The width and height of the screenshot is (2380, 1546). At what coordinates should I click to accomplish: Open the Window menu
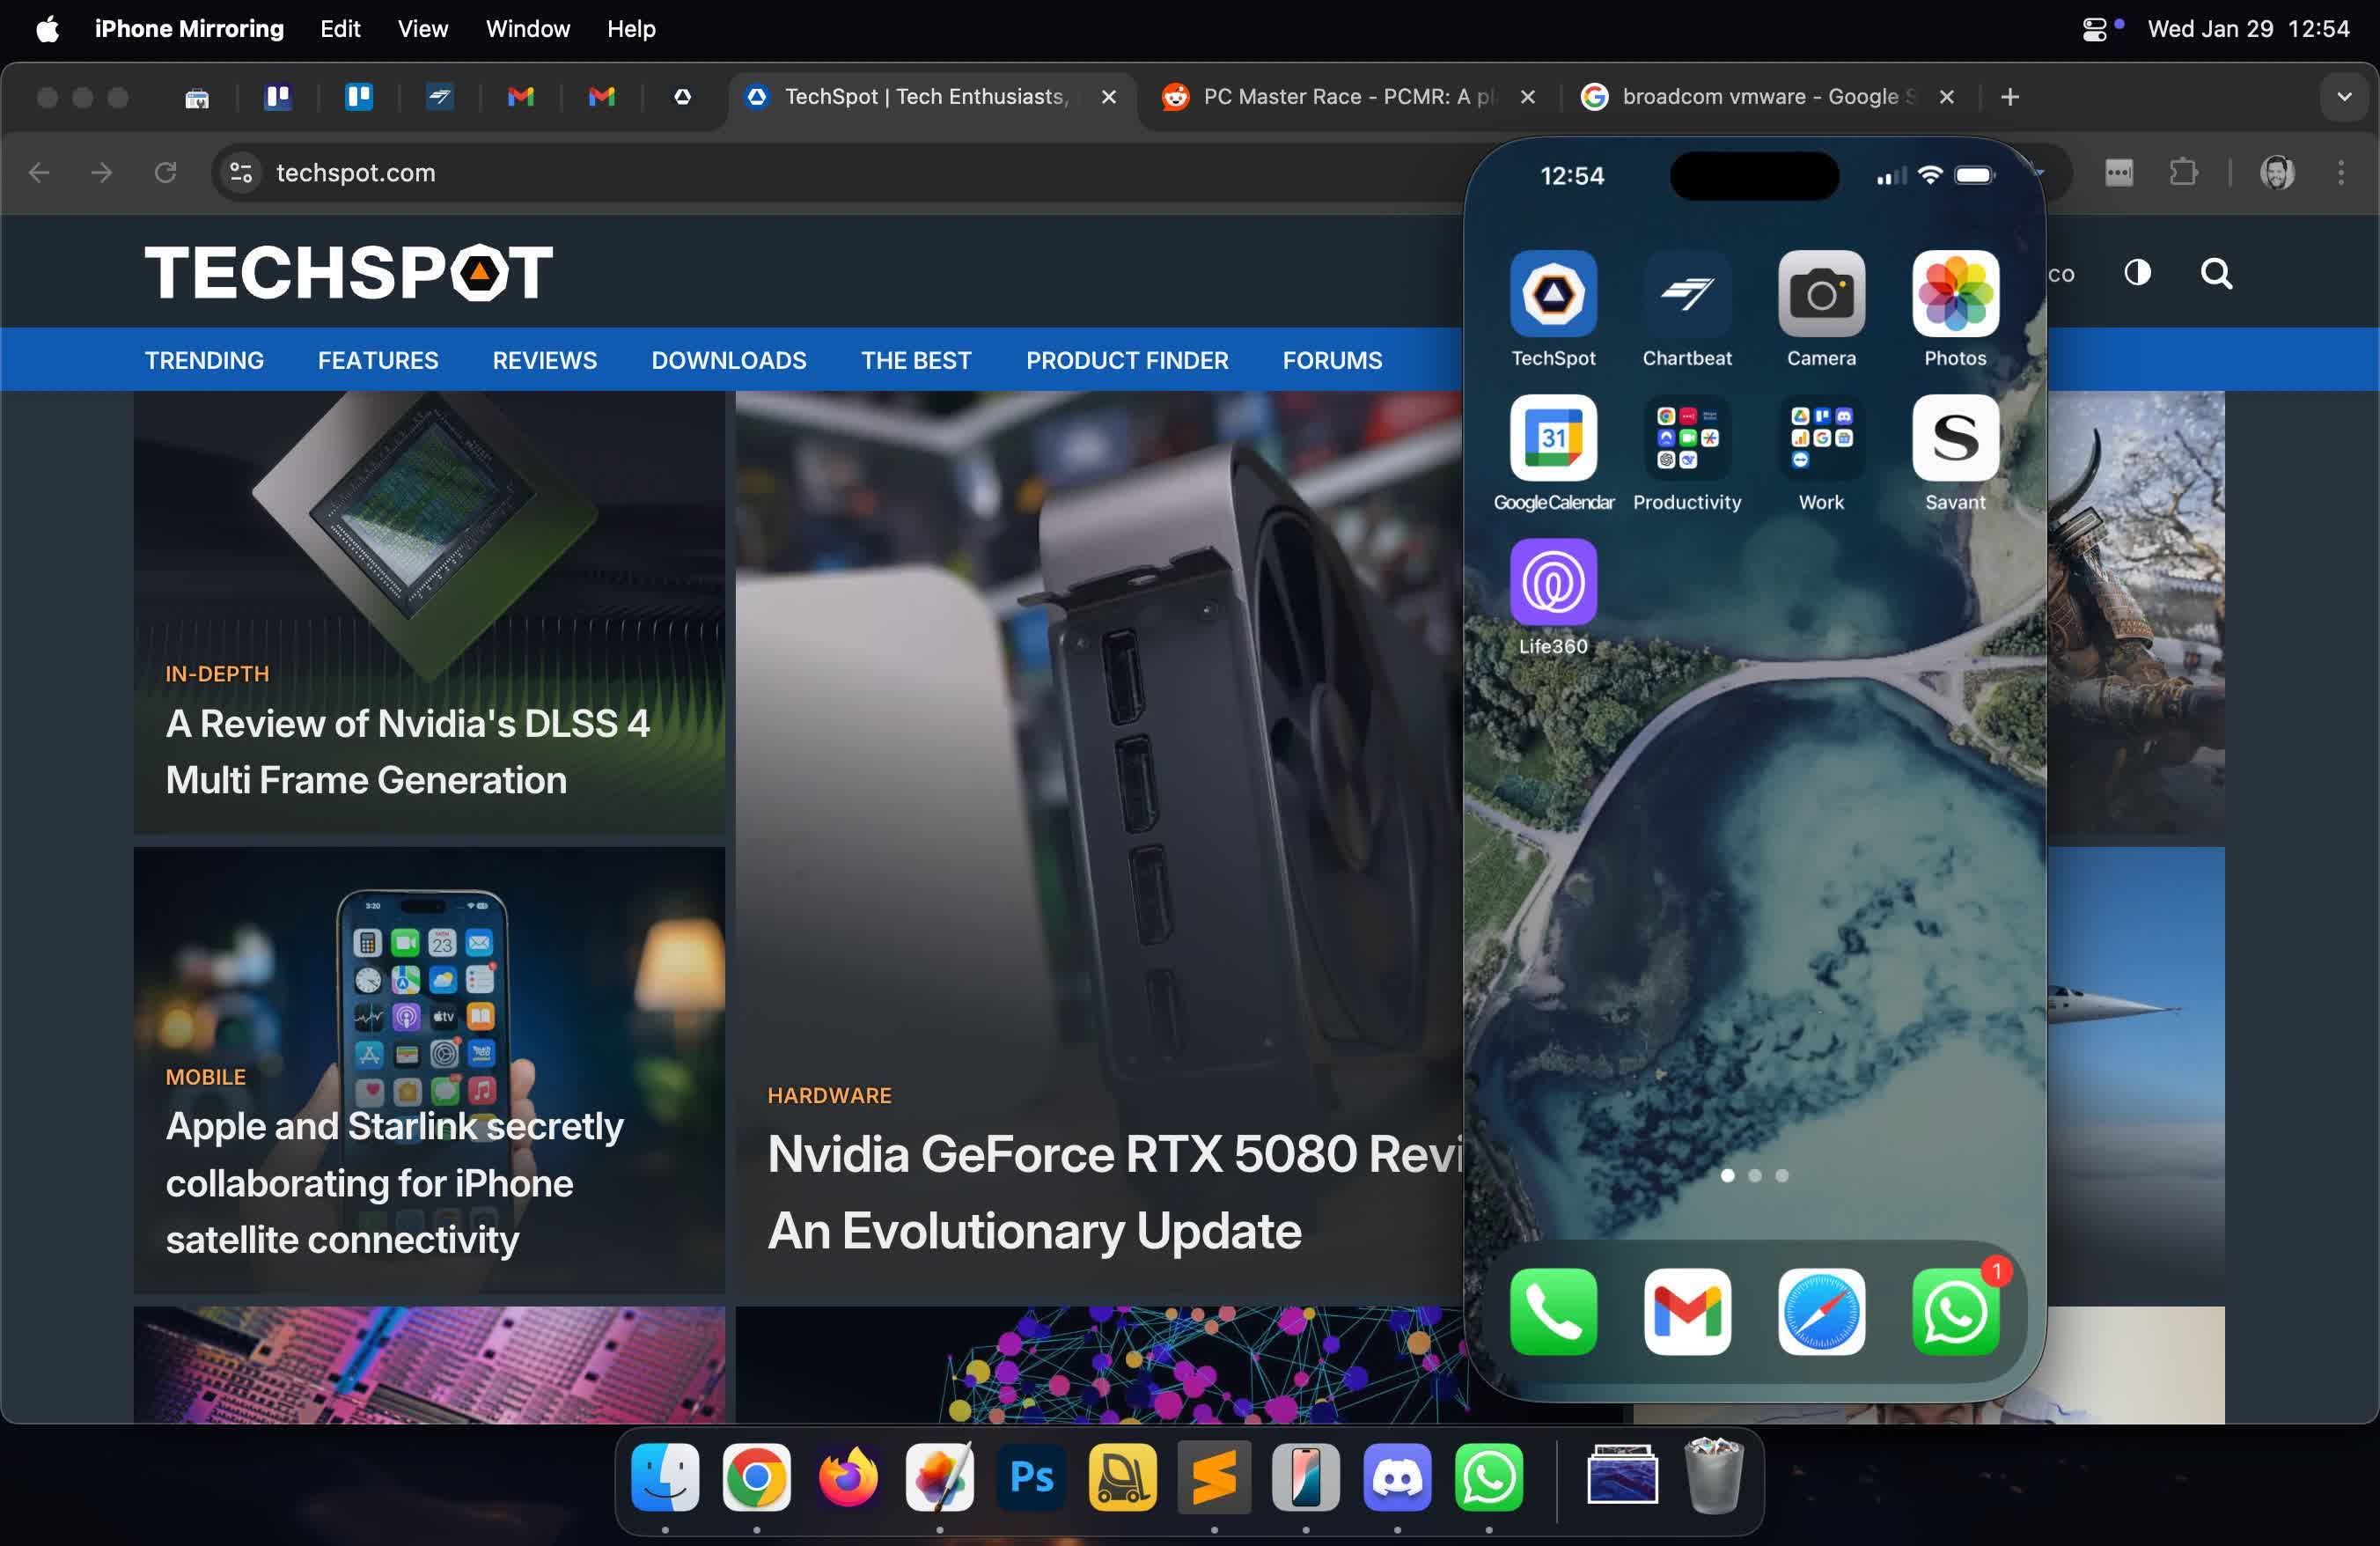pos(527,29)
